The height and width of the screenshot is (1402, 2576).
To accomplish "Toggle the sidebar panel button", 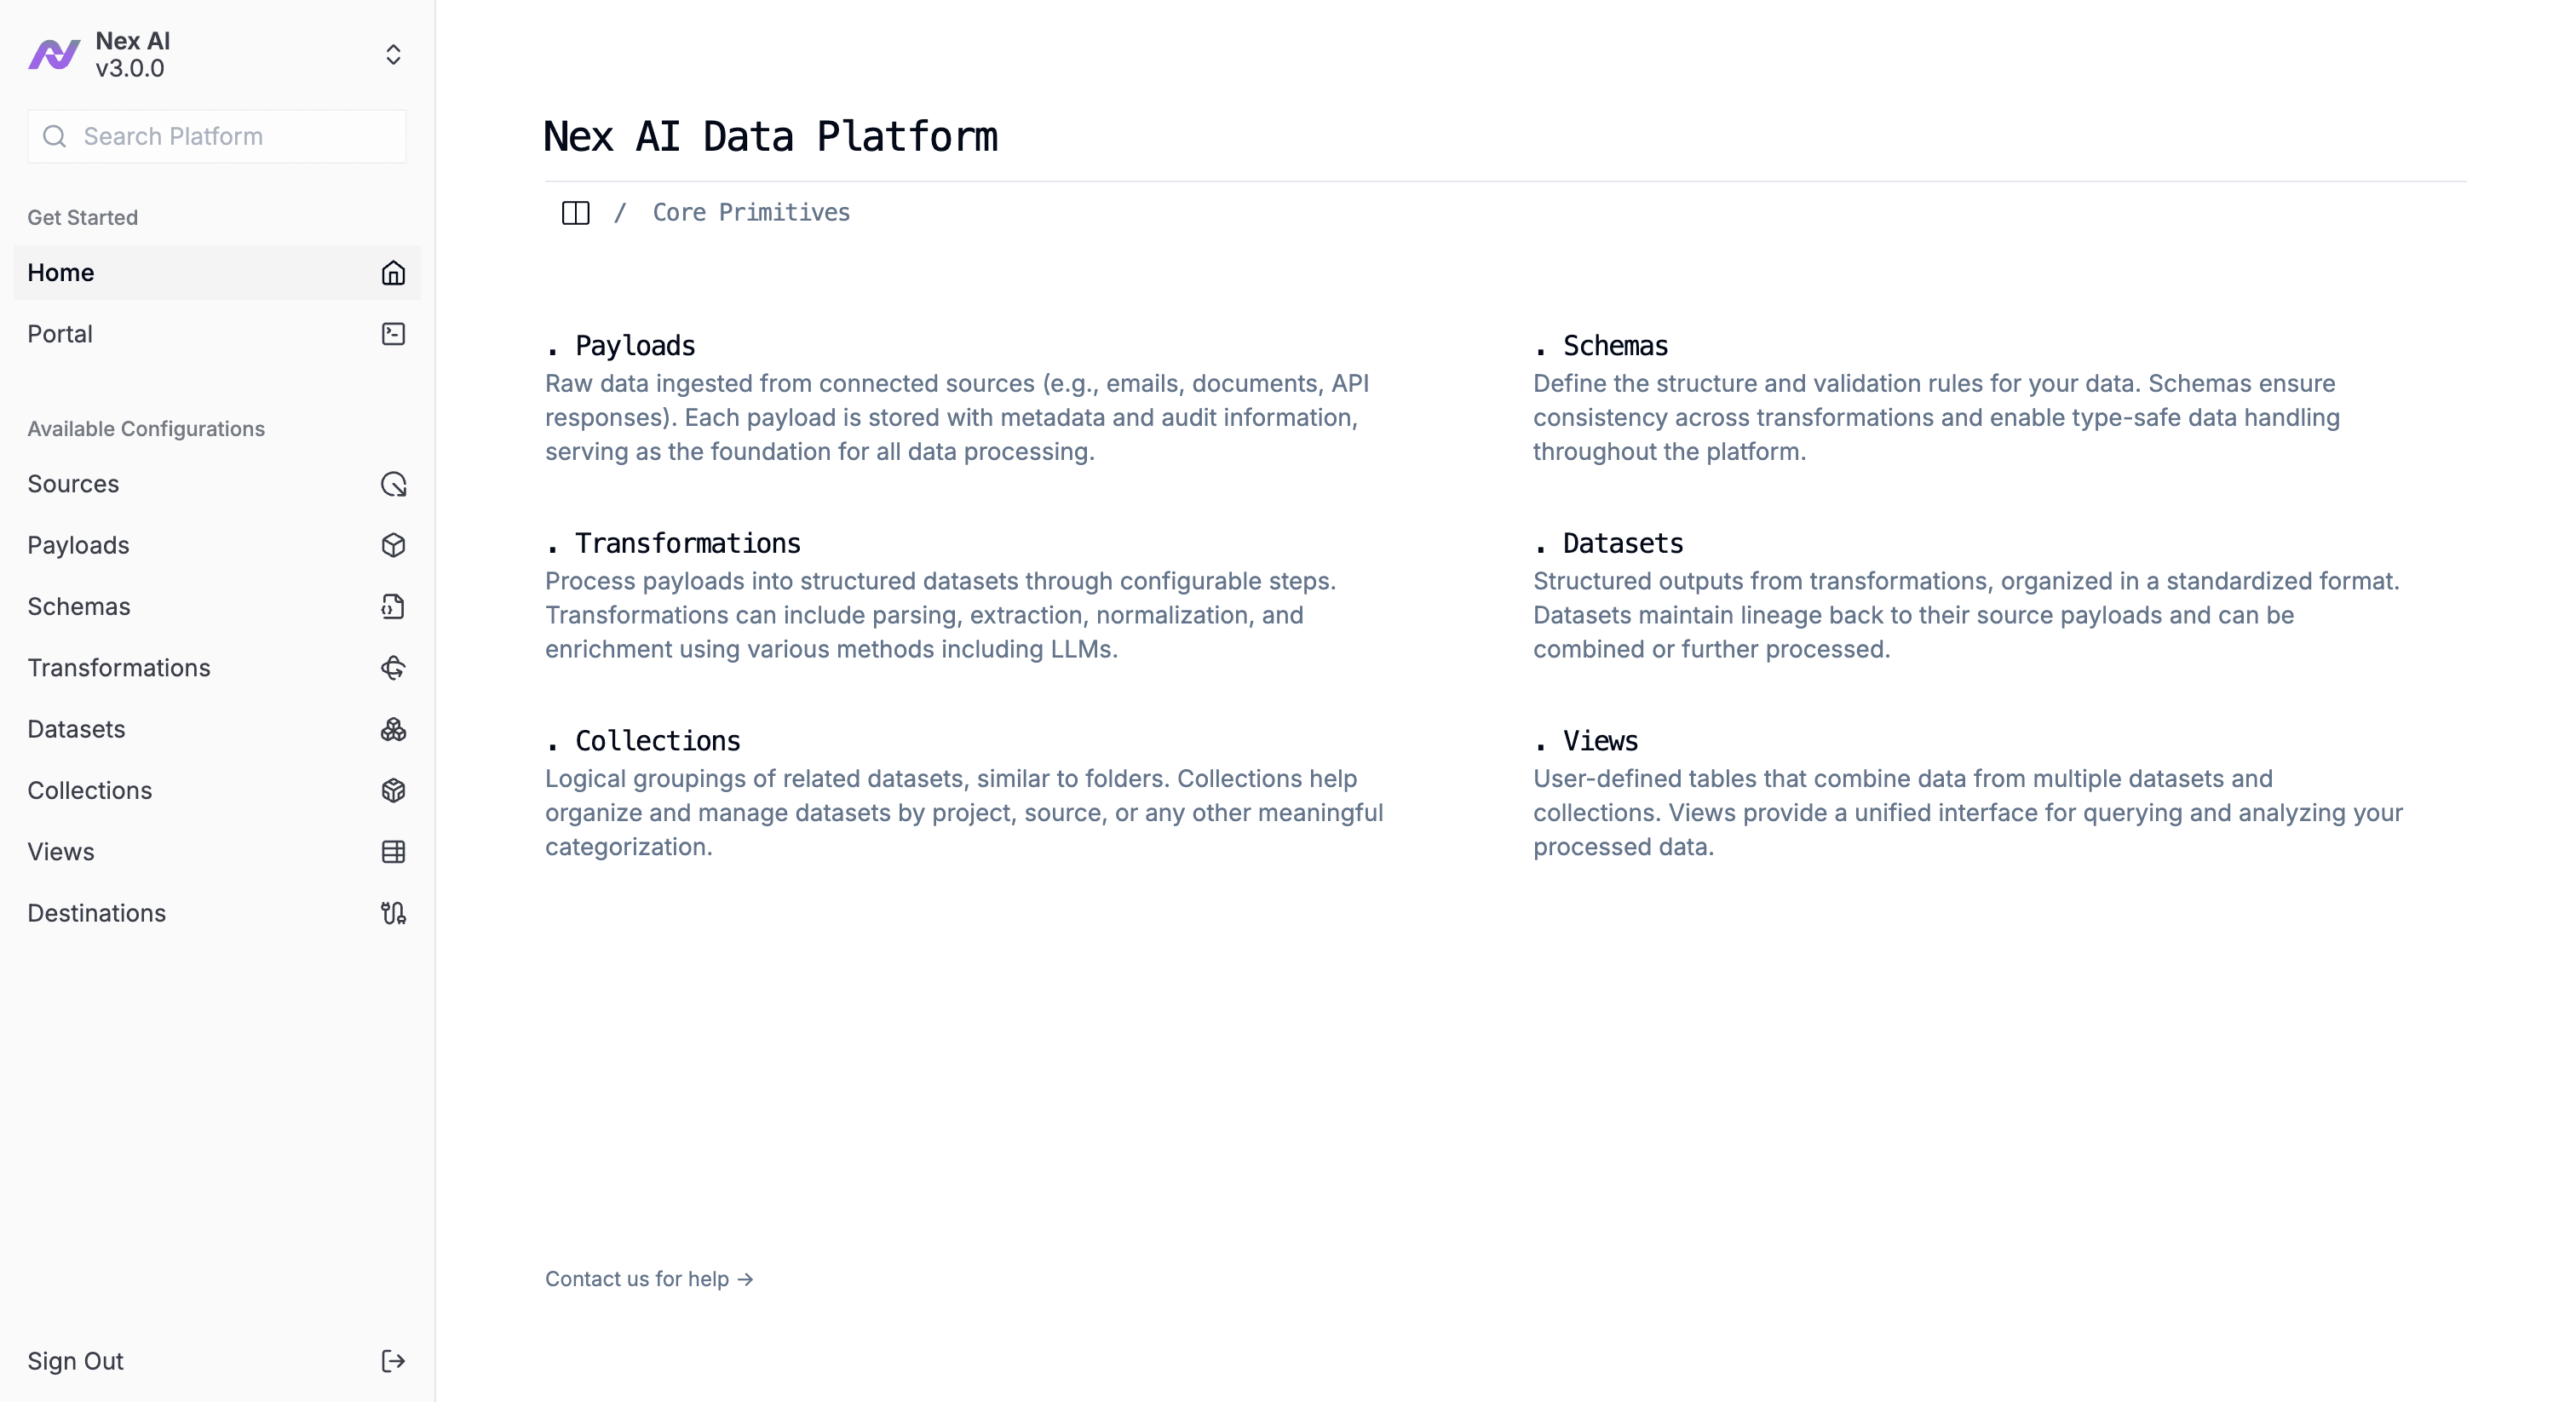I will tap(575, 213).
